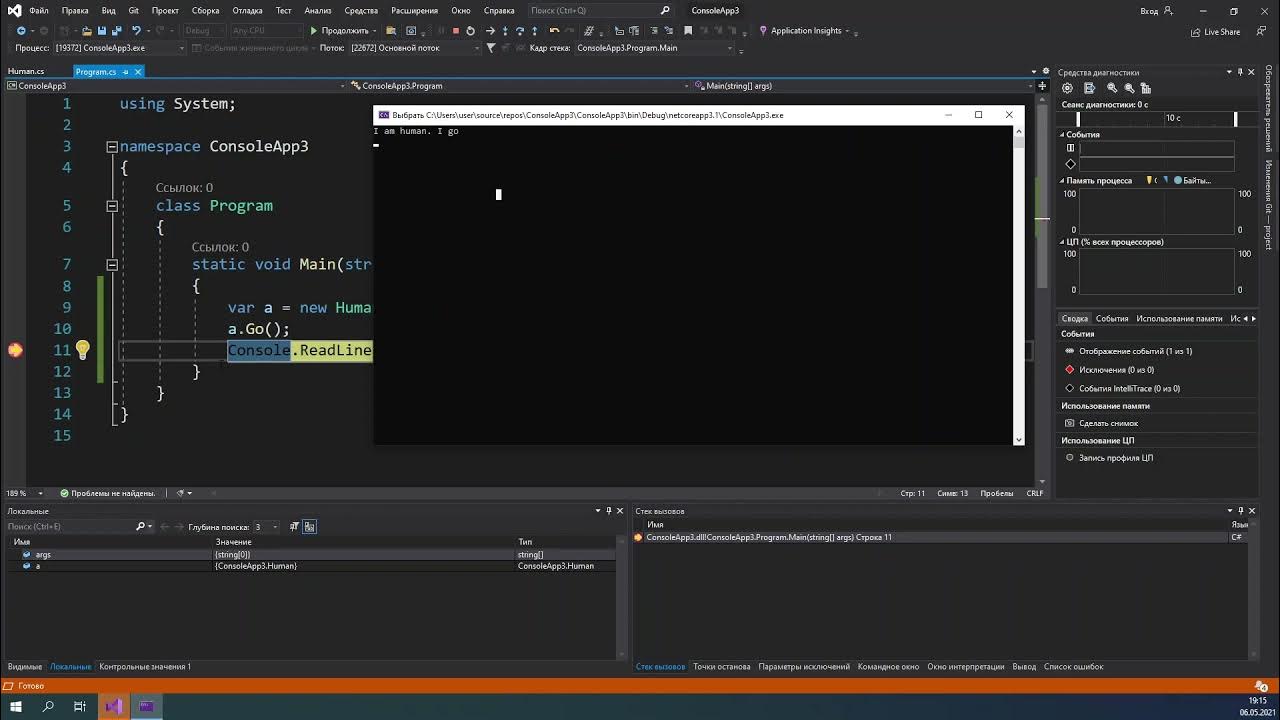Click the Open File folder icon

click(x=86, y=30)
